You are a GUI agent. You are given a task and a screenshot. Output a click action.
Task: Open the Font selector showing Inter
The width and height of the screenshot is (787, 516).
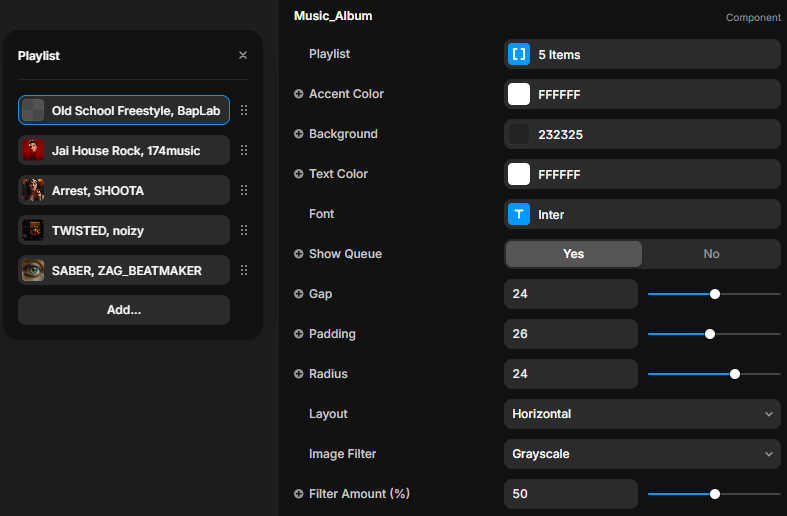pyautogui.click(x=642, y=214)
